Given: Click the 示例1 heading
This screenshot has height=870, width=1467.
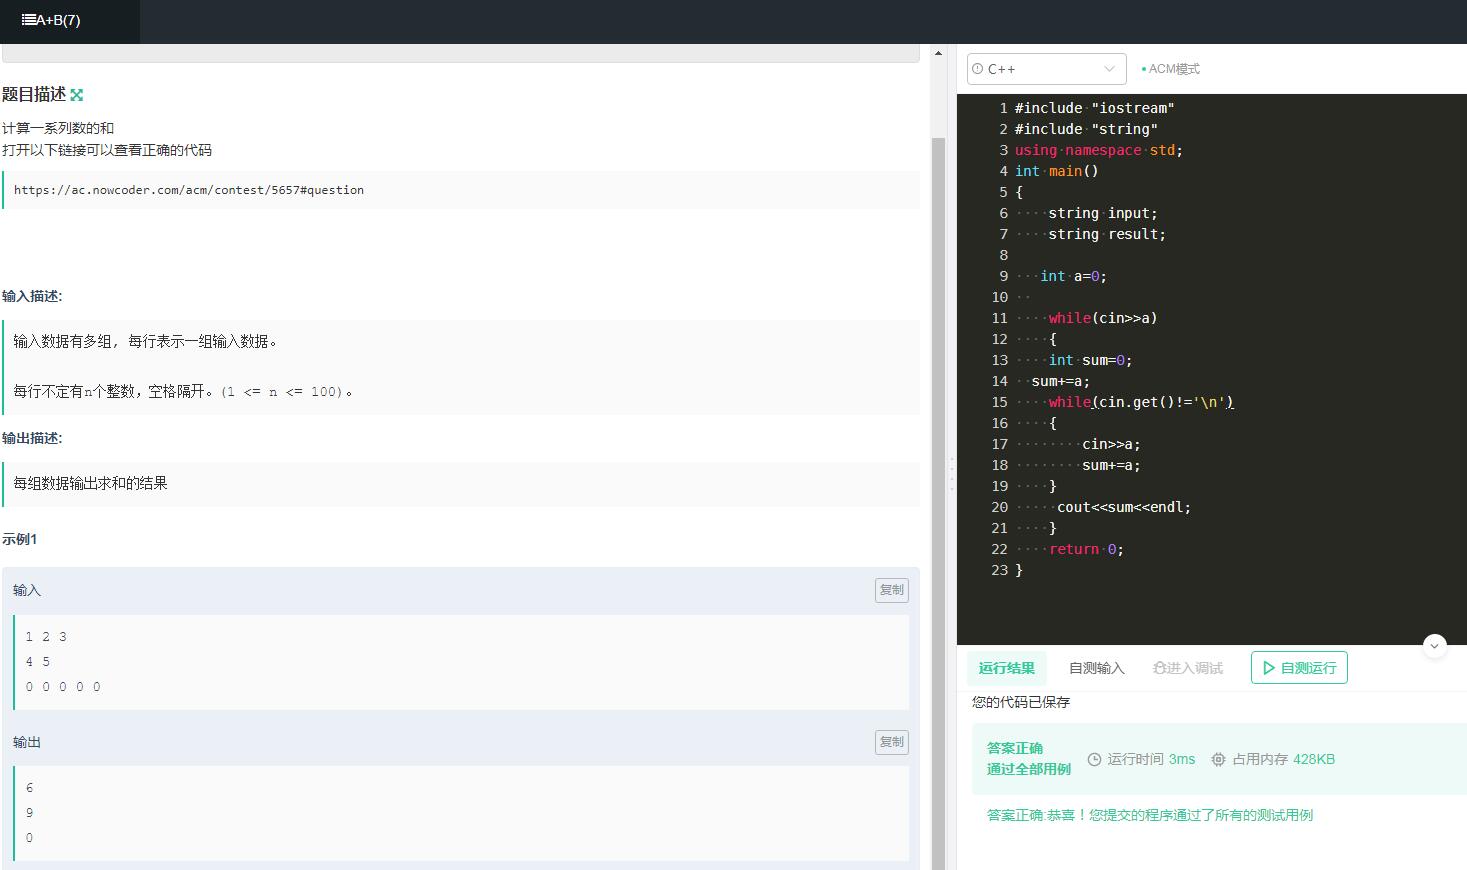Looking at the screenshot, I should 20,539.
